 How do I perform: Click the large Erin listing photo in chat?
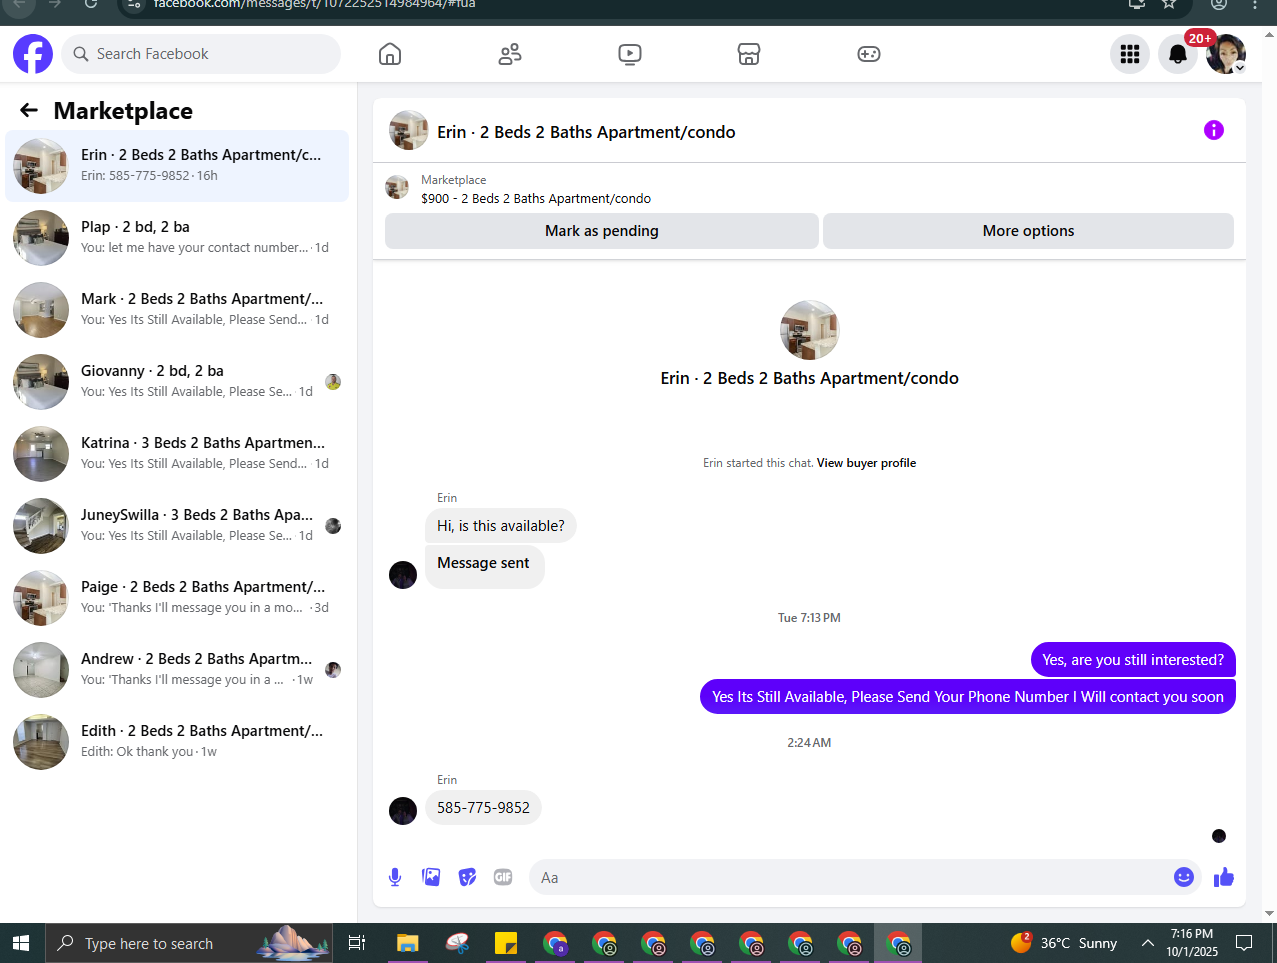809,330
